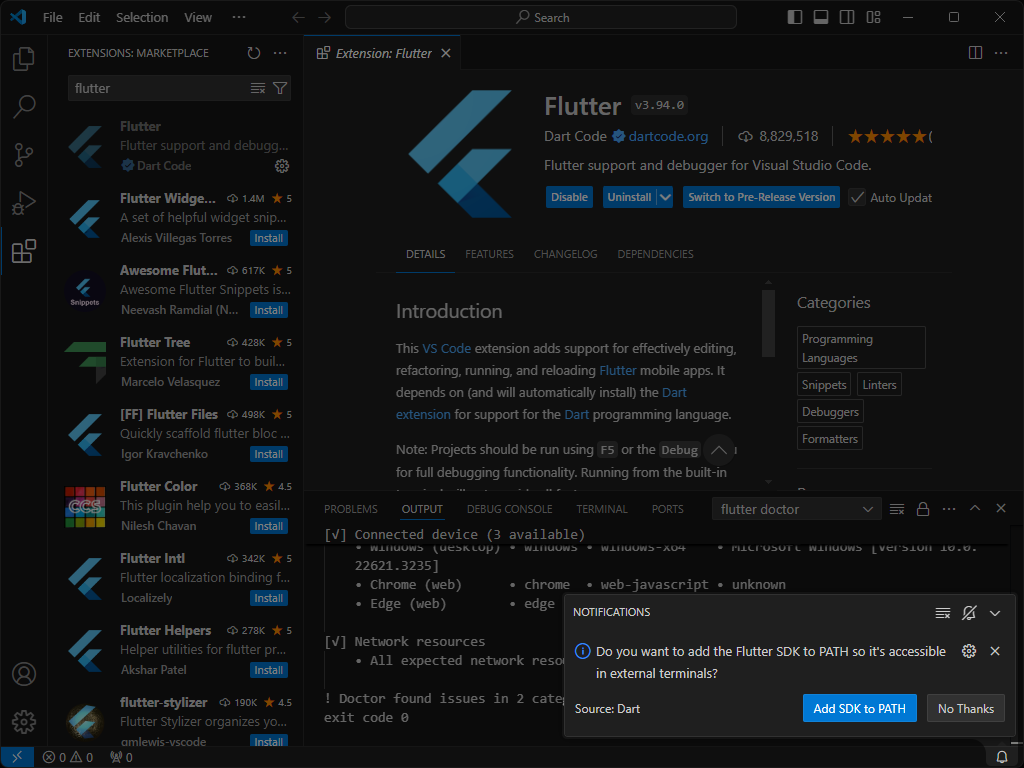Toggle output auto scroll lock

point(923,509)
